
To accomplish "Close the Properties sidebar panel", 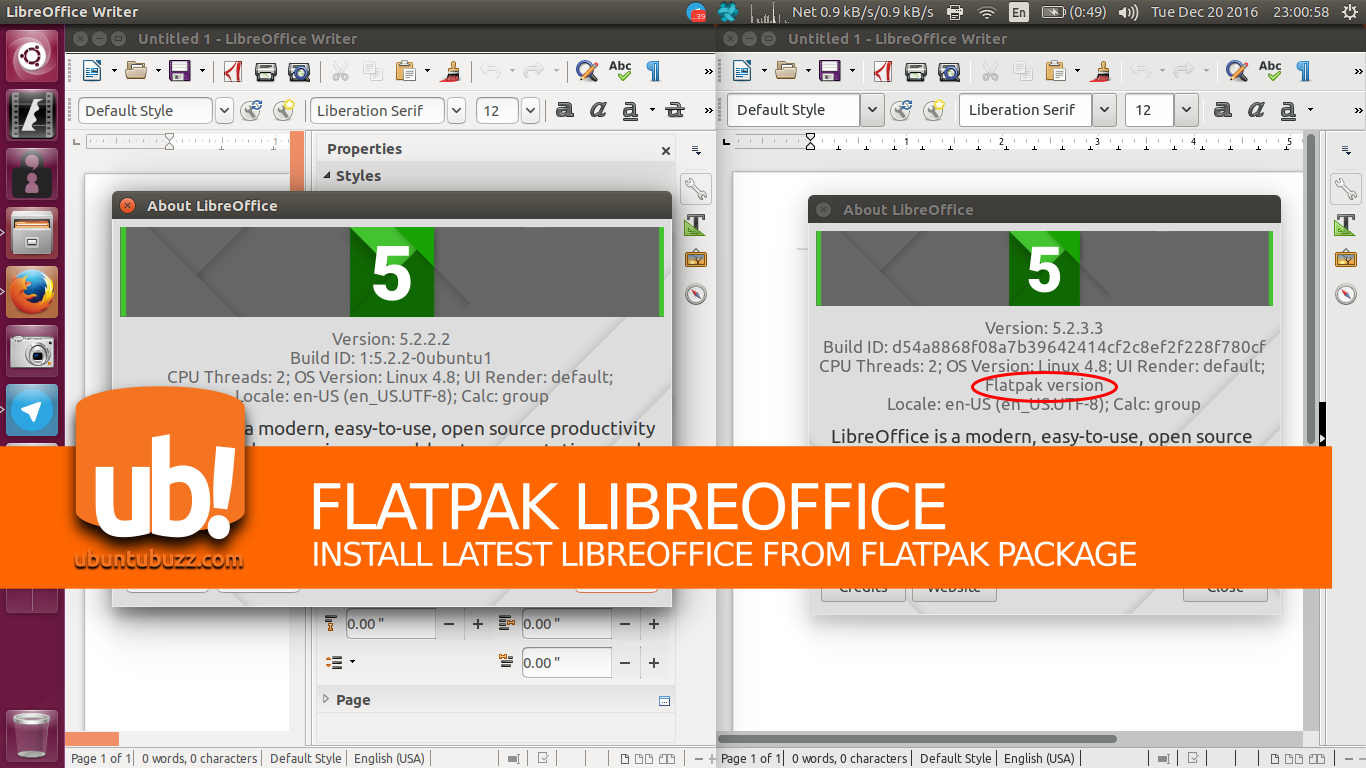I will (x=666, y=150).
